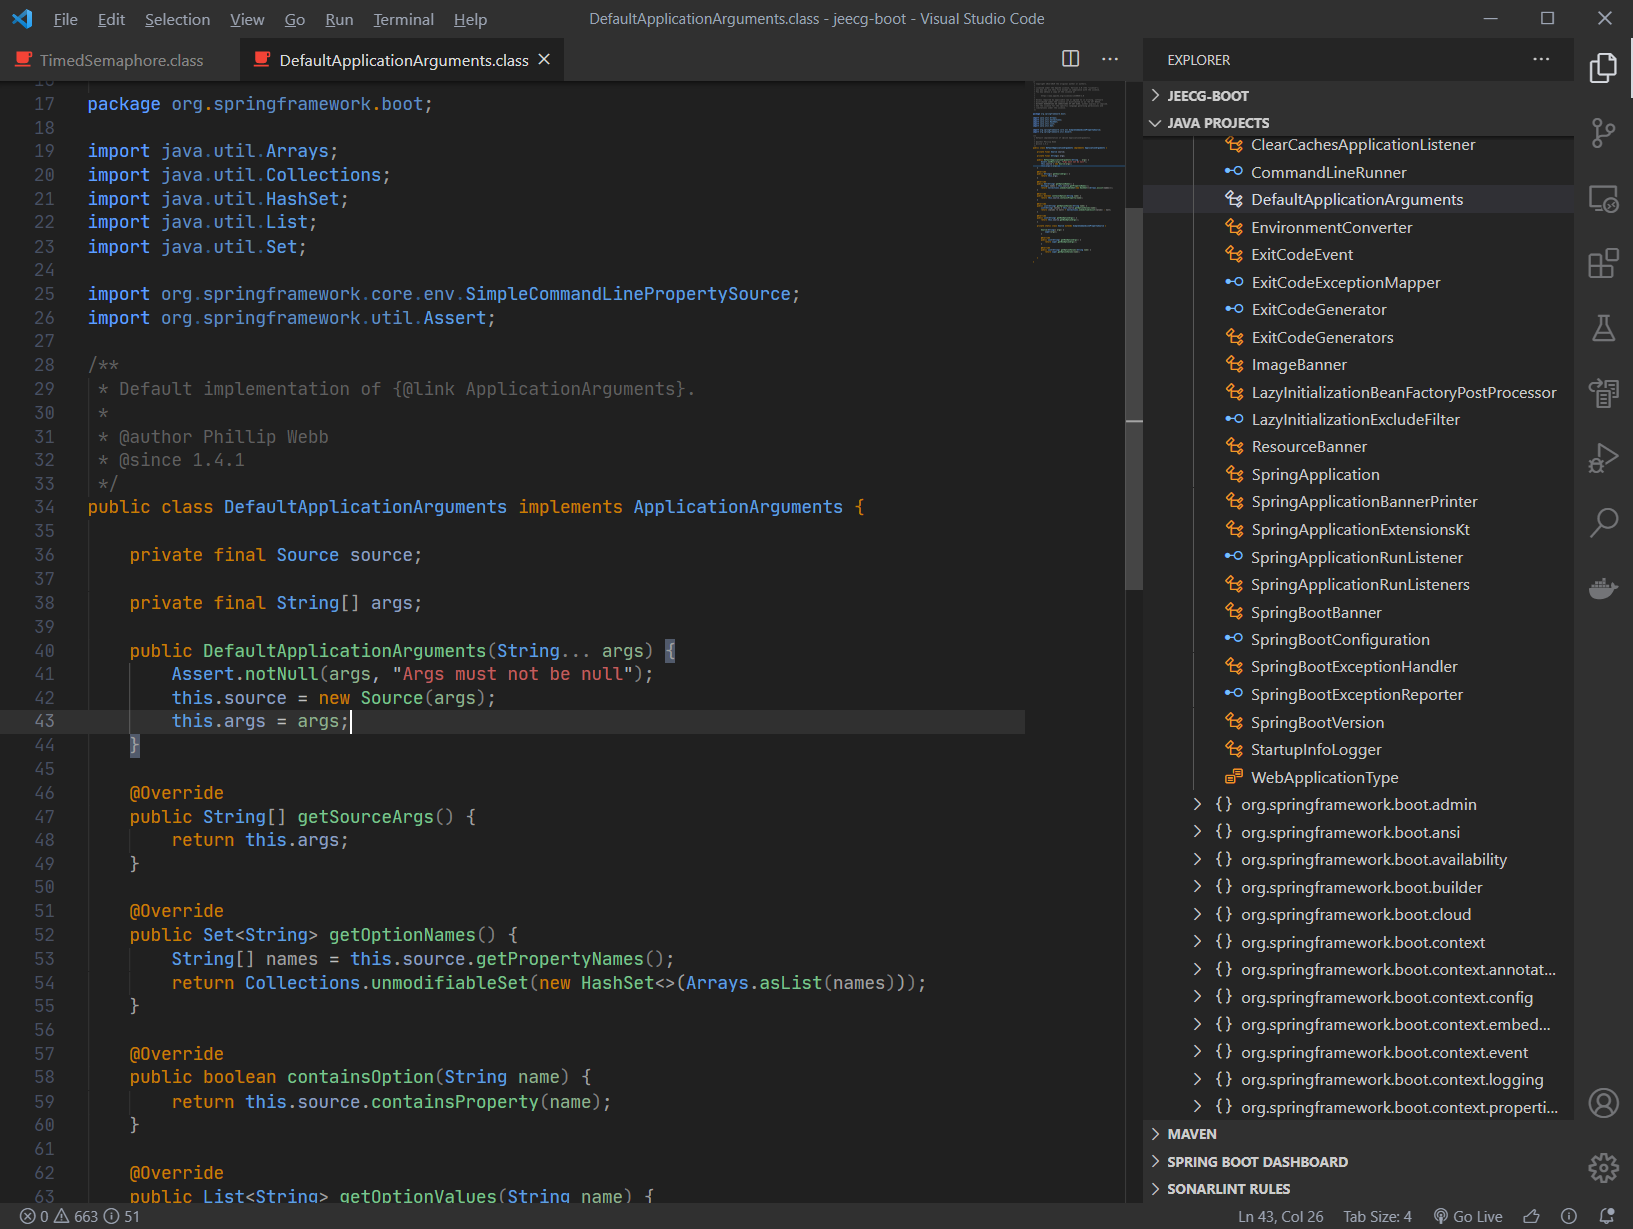The height and width of the screenshot is (1229, 1633).
Task: Split the editor to the right
Action: point(1070,59)
